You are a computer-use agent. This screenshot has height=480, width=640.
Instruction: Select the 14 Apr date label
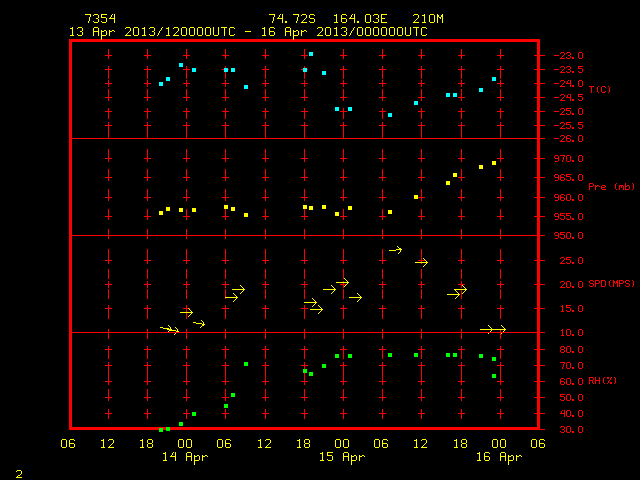point(185,457)
